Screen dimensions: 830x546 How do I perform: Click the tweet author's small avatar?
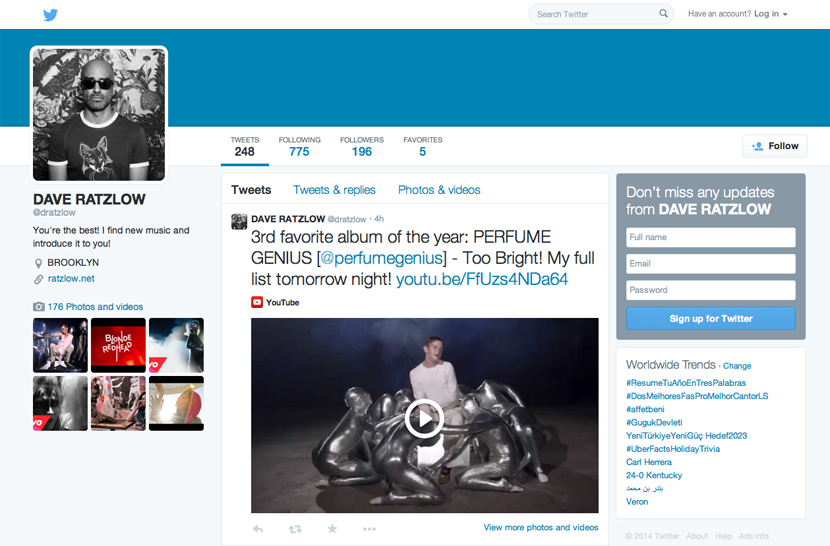[239, 221]
